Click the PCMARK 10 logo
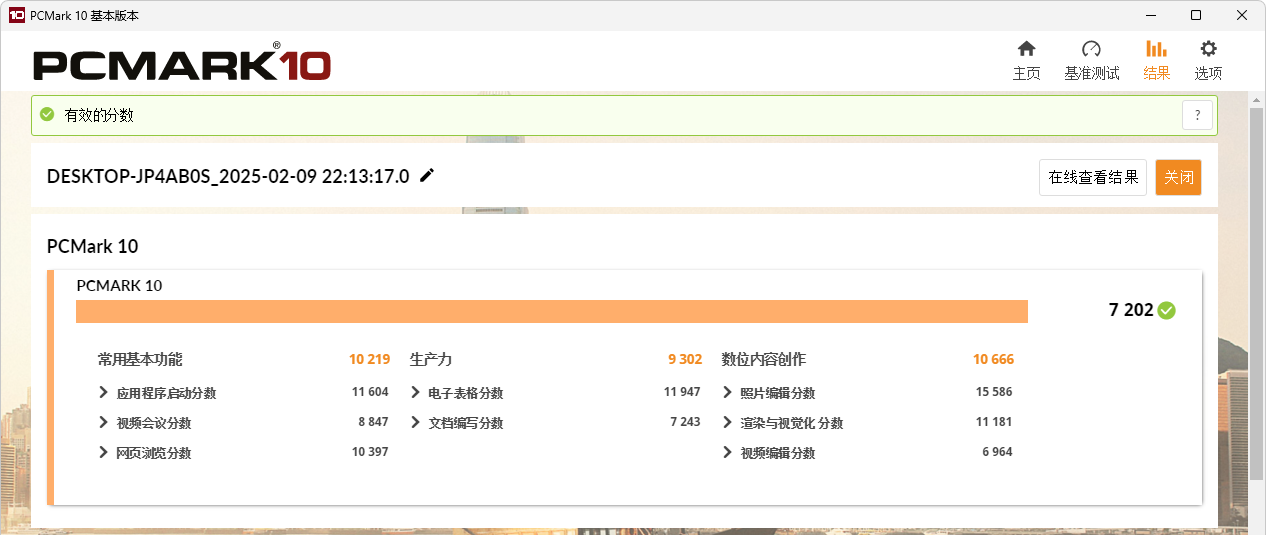This screenshot has width=1266, height=535. coord(182,64)
